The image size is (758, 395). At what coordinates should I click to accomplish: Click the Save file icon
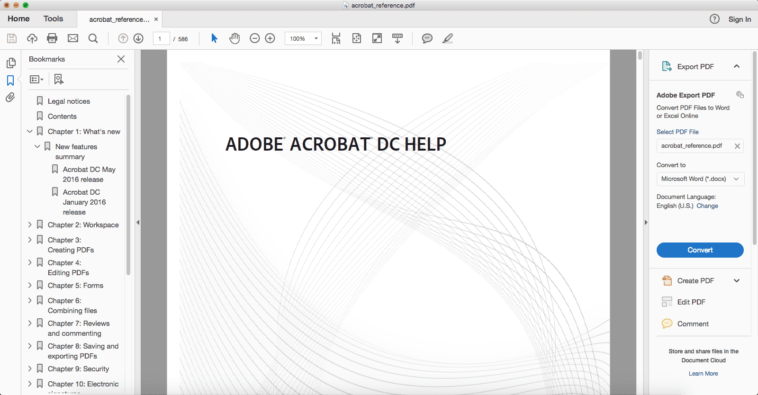(12, 38)
